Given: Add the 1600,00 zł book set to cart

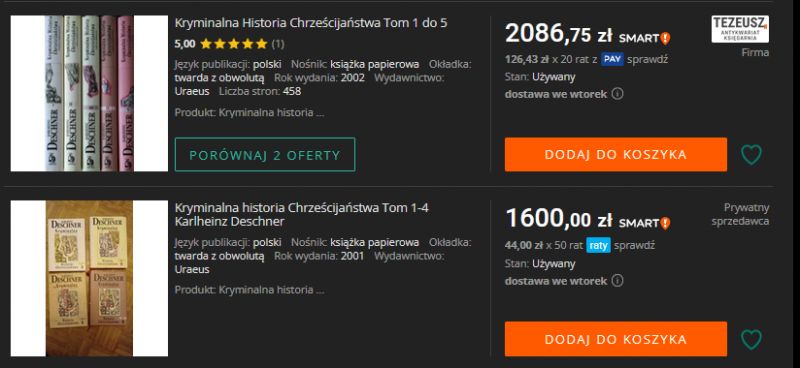Looking at the screenshot, I should (616, 339).
